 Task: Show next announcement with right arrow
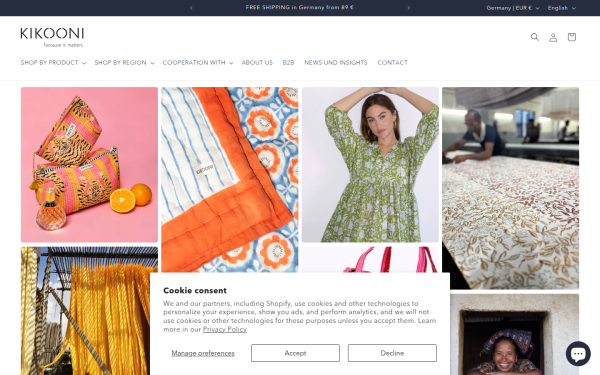pyautogui.click(x=409, y=8)
